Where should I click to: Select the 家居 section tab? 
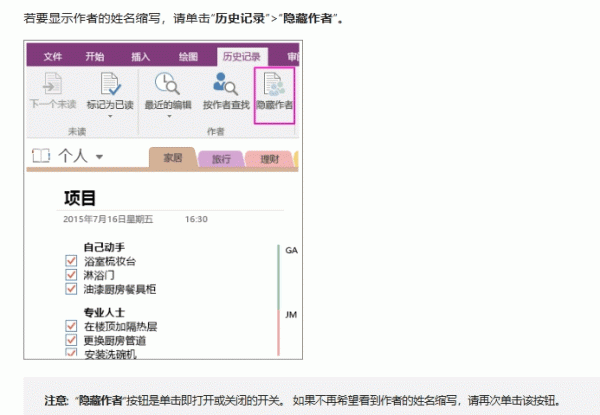pos(173,158)
